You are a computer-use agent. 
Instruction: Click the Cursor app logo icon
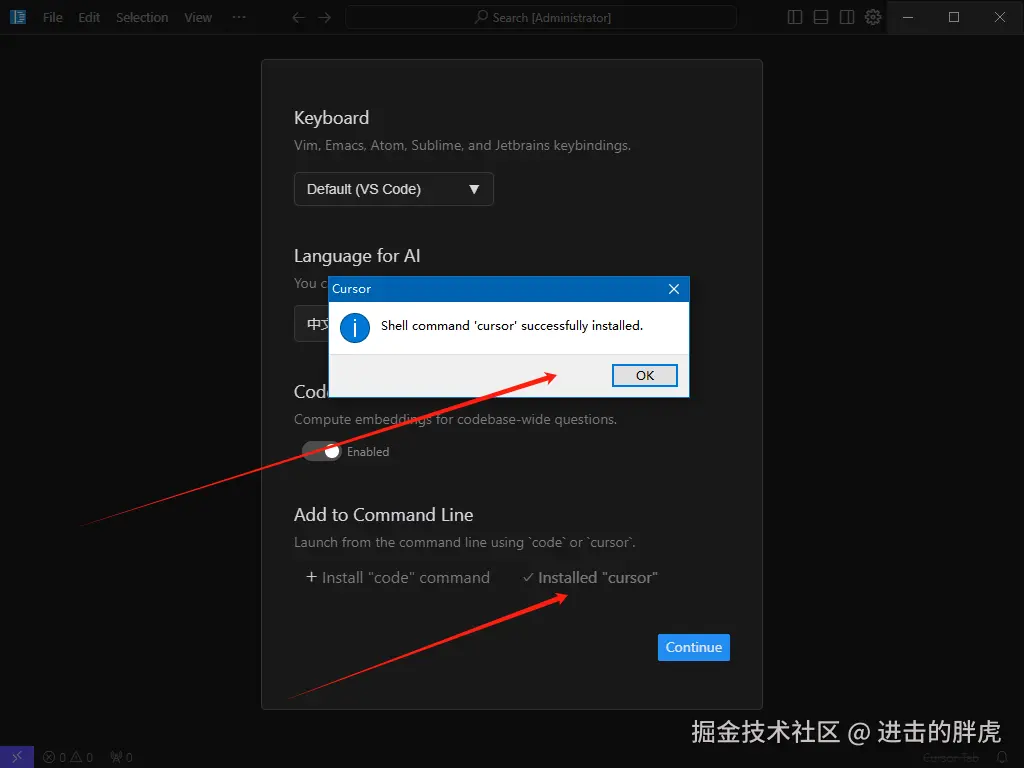(18, 17)
